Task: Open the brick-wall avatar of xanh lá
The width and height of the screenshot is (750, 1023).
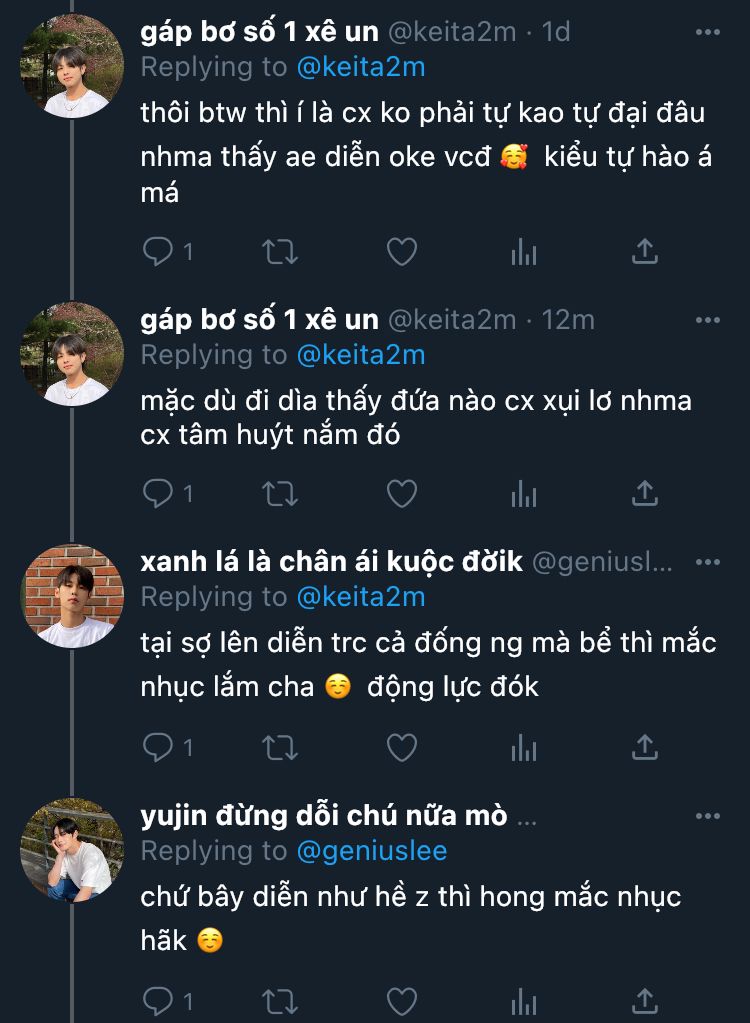Action: [72, 595]
